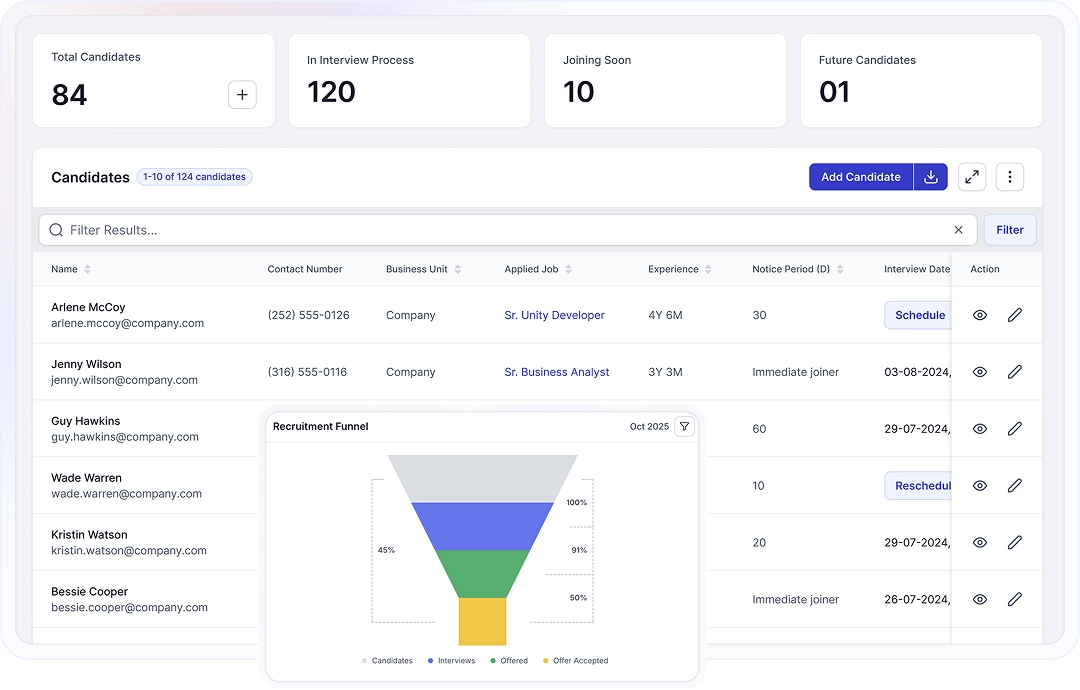Open the three-dot options menu
Image resolution: width=1080 pixels, height=690 pixels.
pyautogui.click(x=1009, y=176)
